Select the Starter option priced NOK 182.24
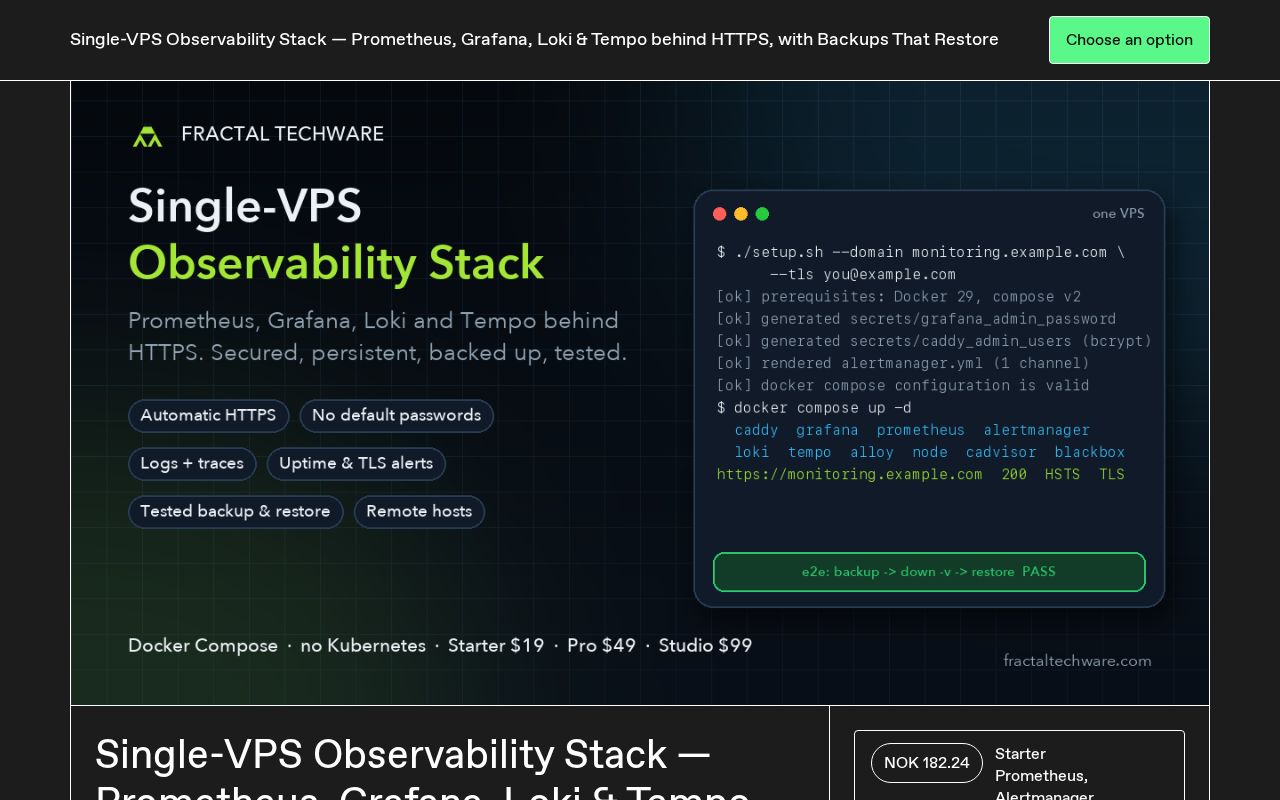 pos(1019,765)
